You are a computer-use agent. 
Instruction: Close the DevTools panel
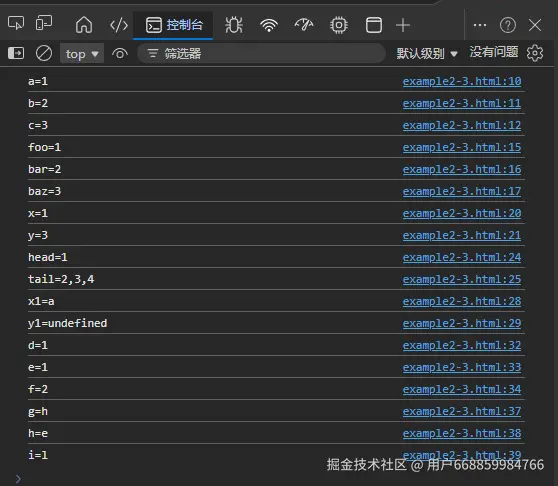coord(535,25)
